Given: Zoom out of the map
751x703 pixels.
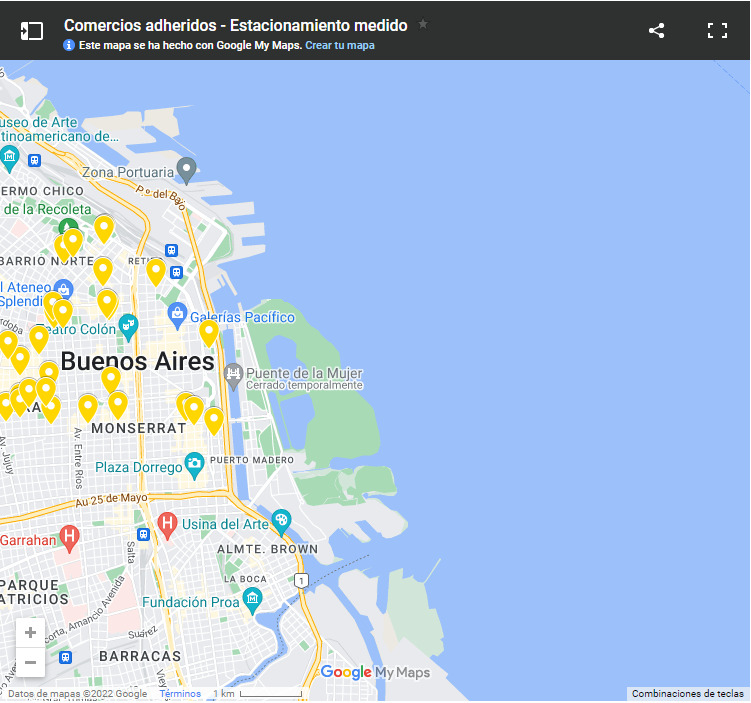Looking at the screenshot, I should 30,661.
